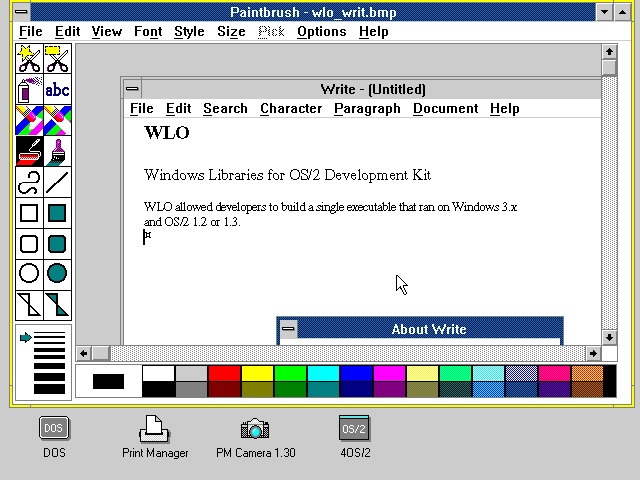Select the hollow Rounded Box tool
This screenshot has height=480, width=640.
(x=29, y=244)
